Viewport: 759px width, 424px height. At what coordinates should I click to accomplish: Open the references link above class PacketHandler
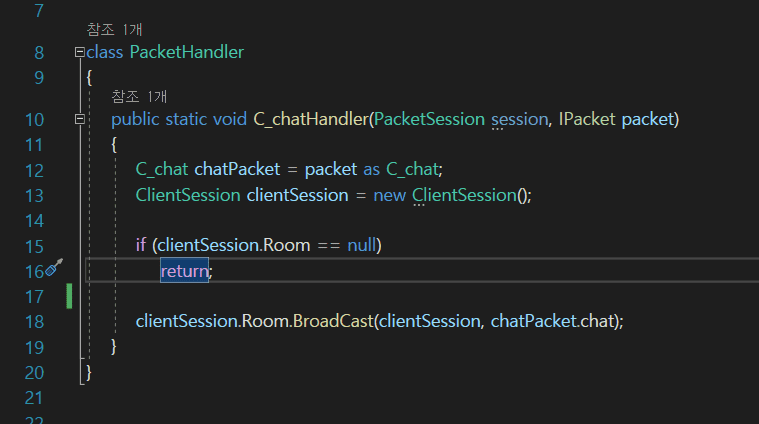(114, 30)
